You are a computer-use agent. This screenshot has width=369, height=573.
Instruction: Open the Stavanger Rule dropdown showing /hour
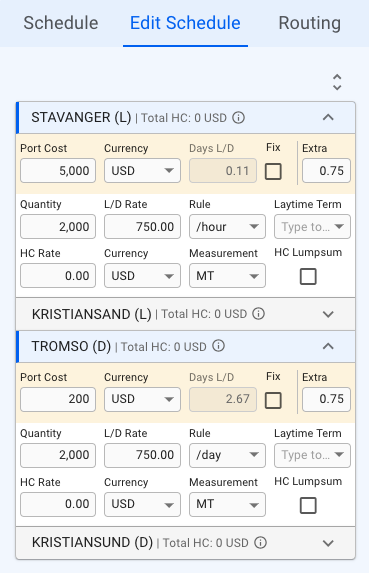[x=227, y=227]
